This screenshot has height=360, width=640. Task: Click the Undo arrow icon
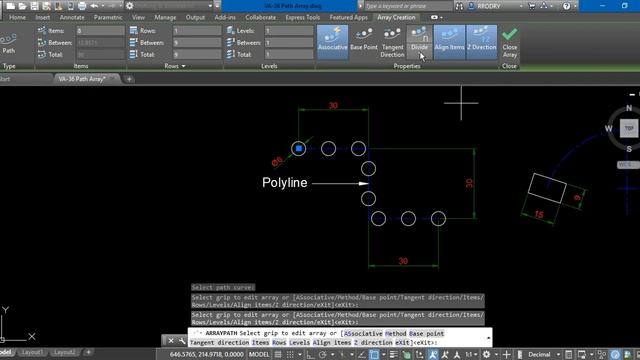coord(94,6)
